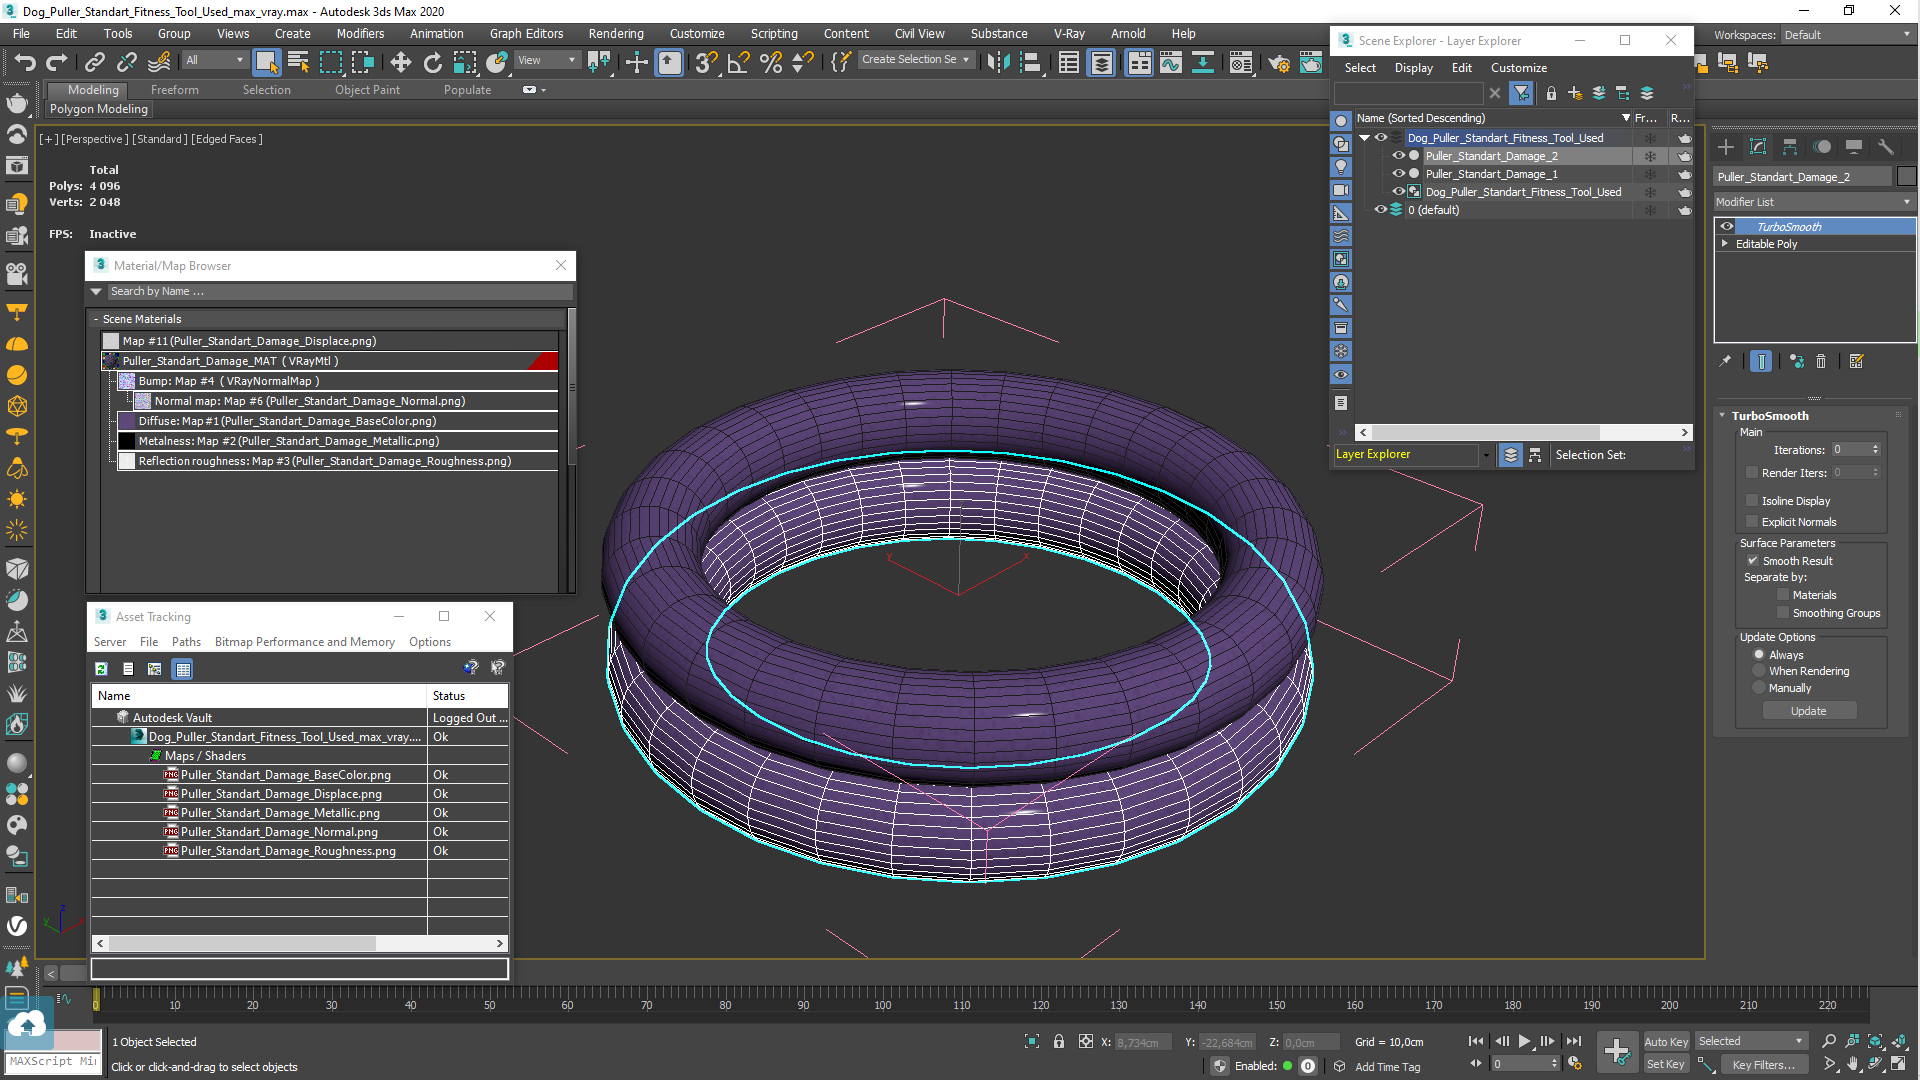Screen dimensions: 1920x1080
Task: Click the Undo arrow icon
Action: (x=24, y=62)
